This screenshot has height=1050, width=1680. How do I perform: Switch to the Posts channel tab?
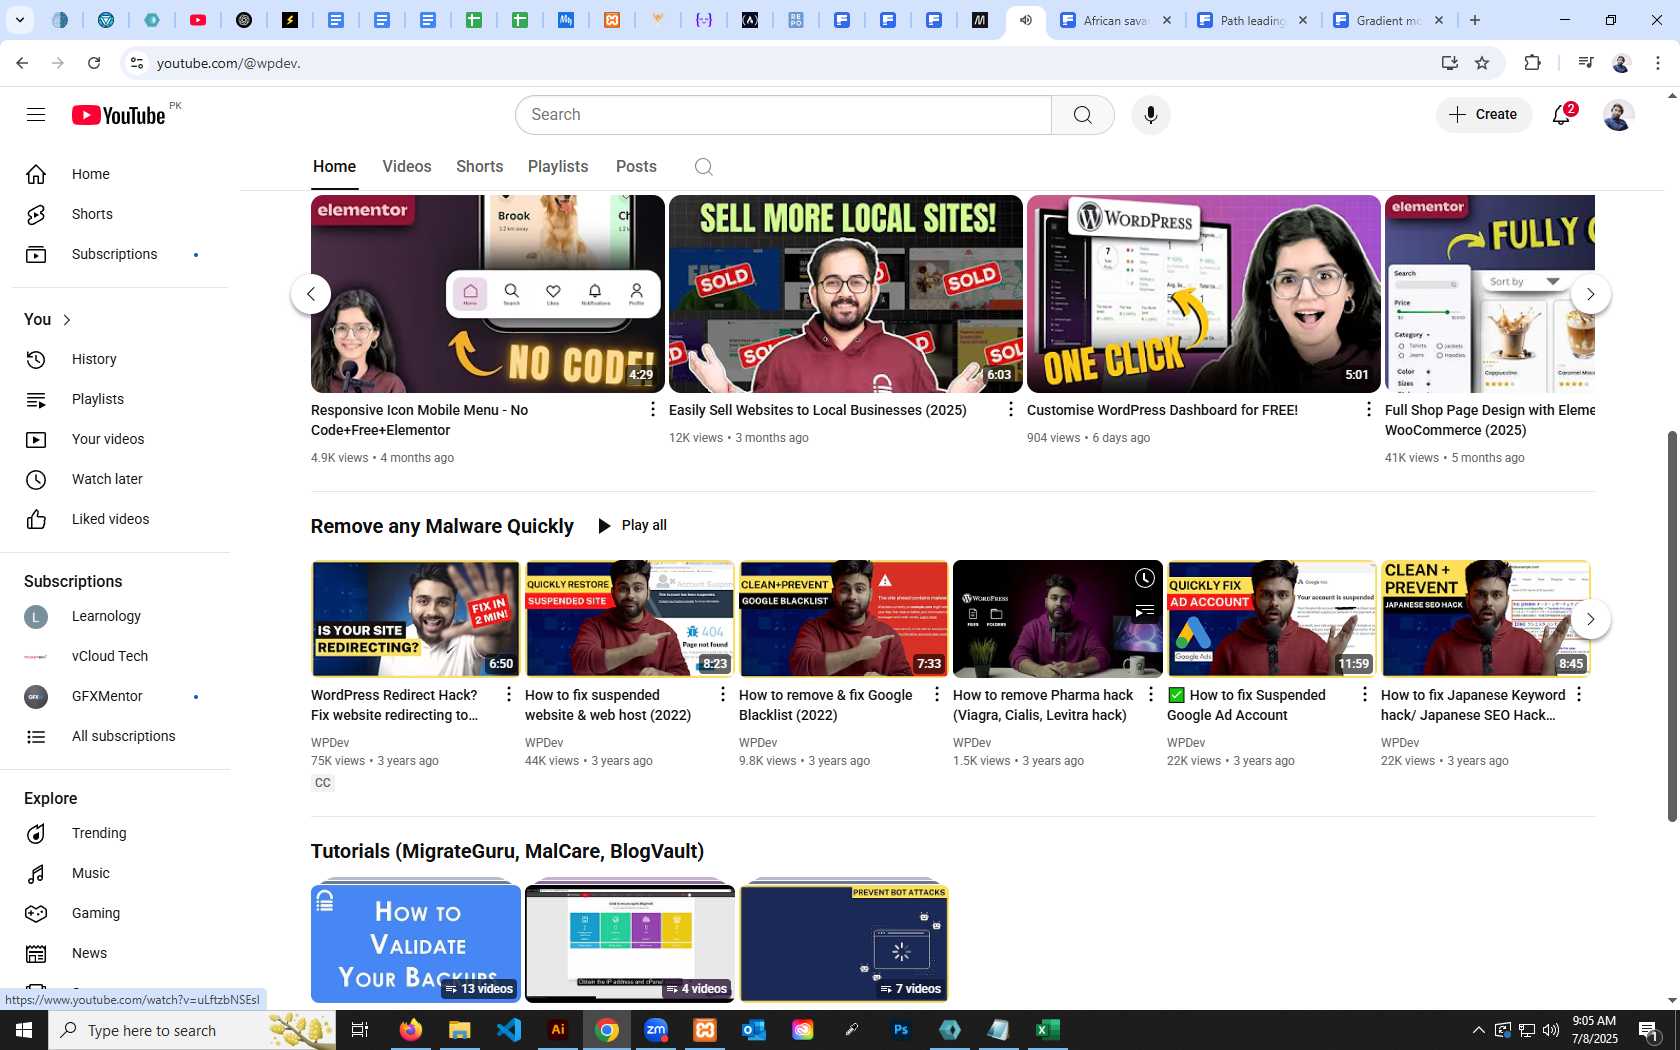tap(636, 167)
